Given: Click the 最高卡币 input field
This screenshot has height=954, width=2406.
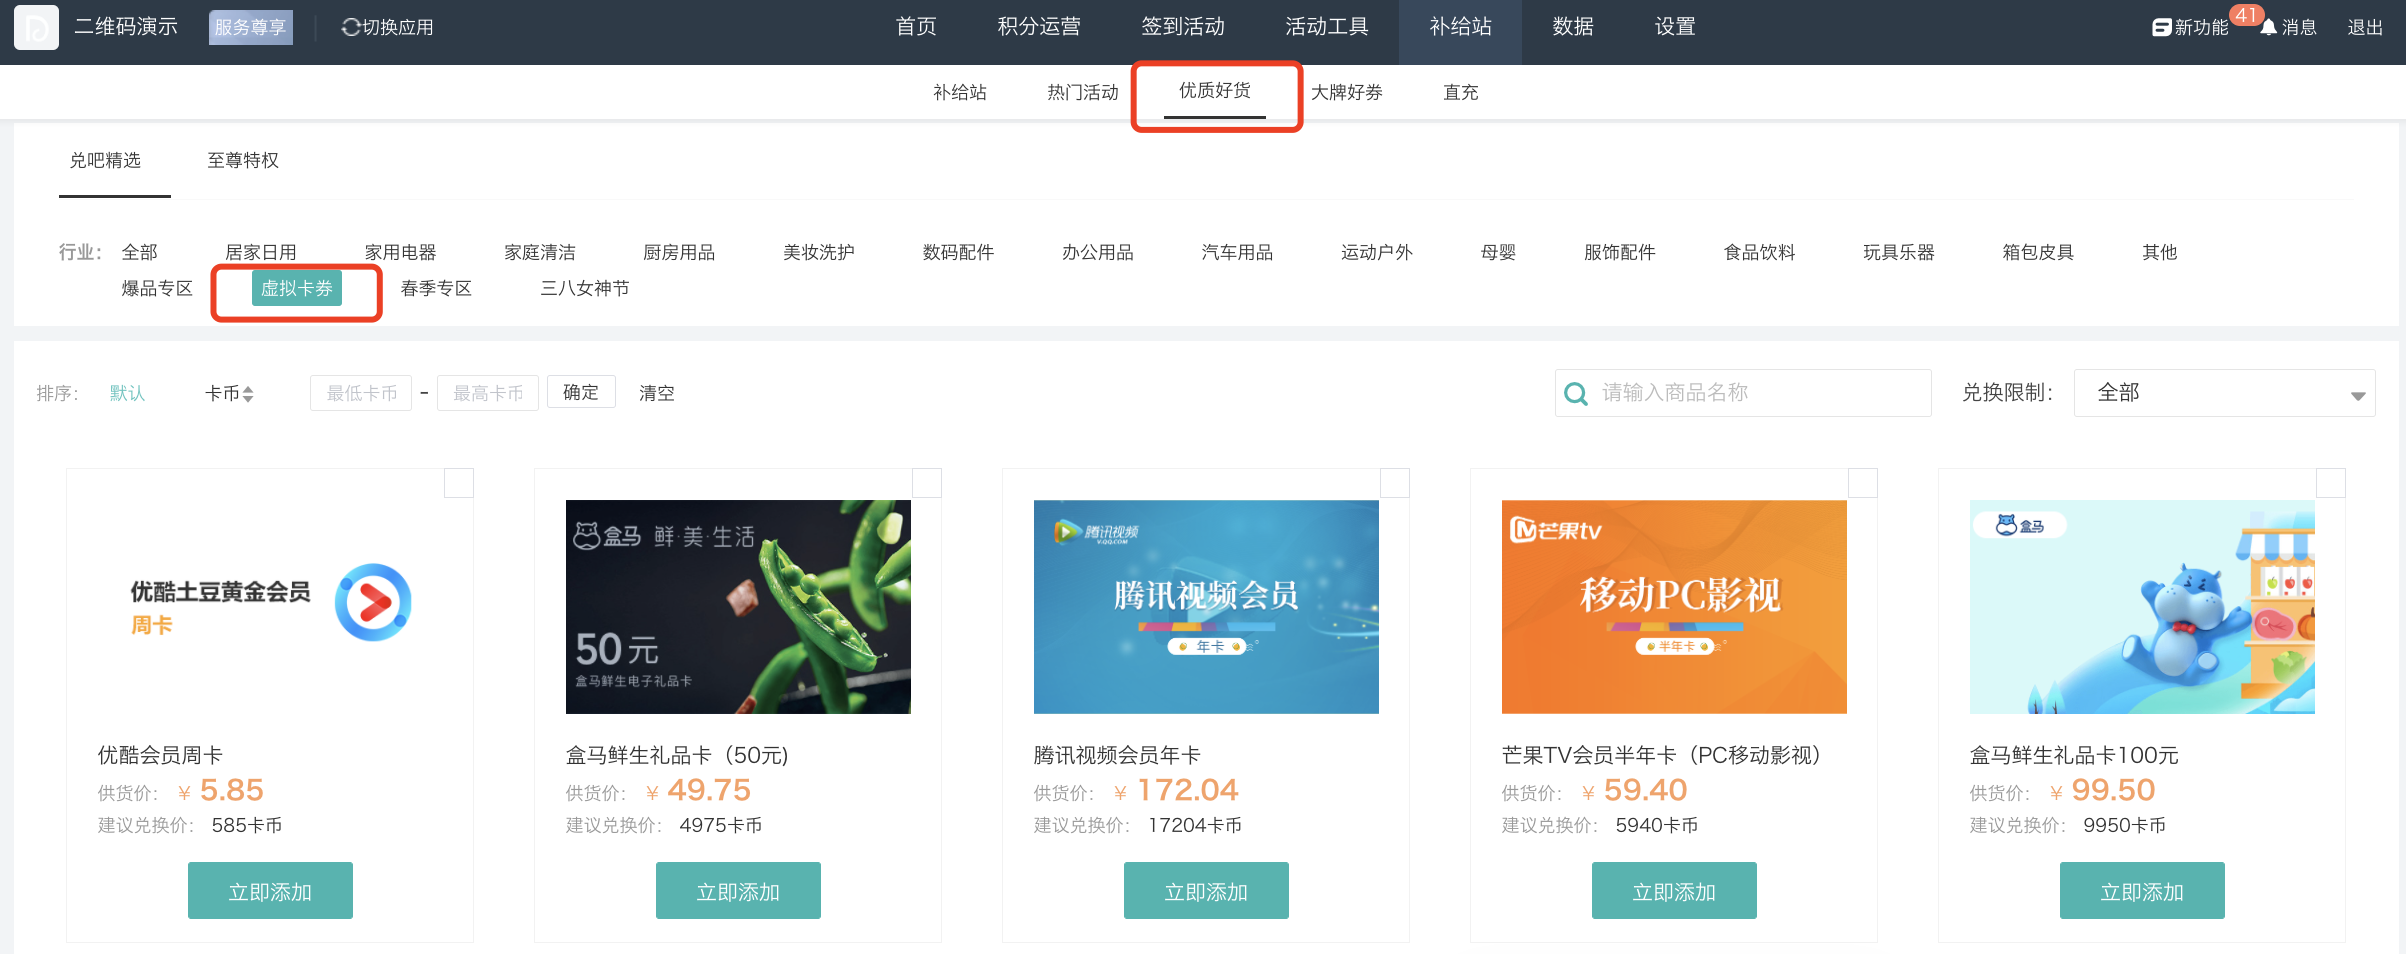Looking at the screenshot, I should [x=488, y=393].
